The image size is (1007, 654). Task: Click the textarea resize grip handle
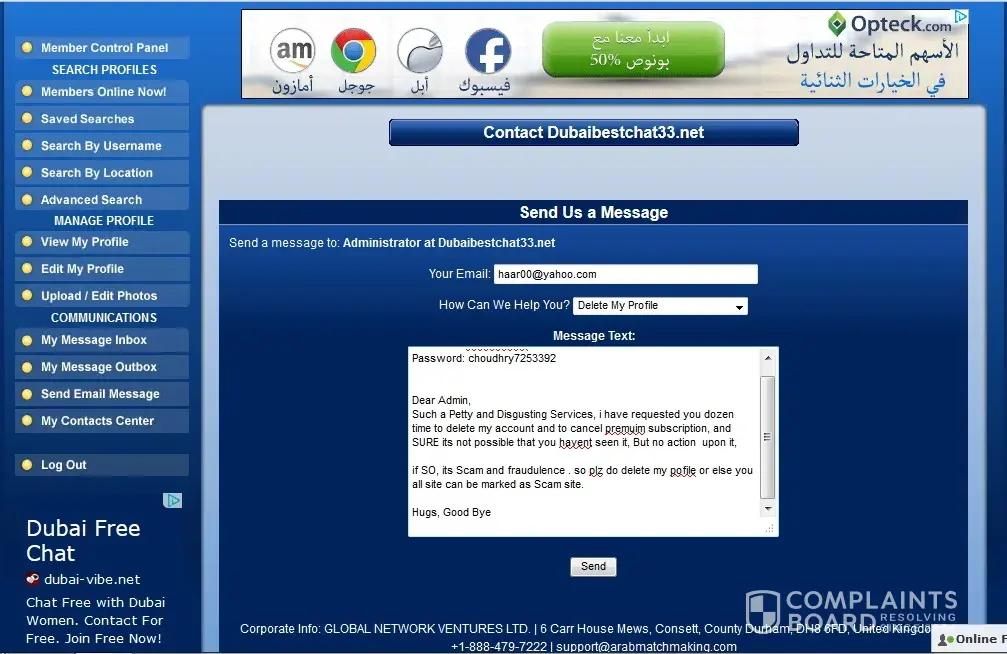769,529
